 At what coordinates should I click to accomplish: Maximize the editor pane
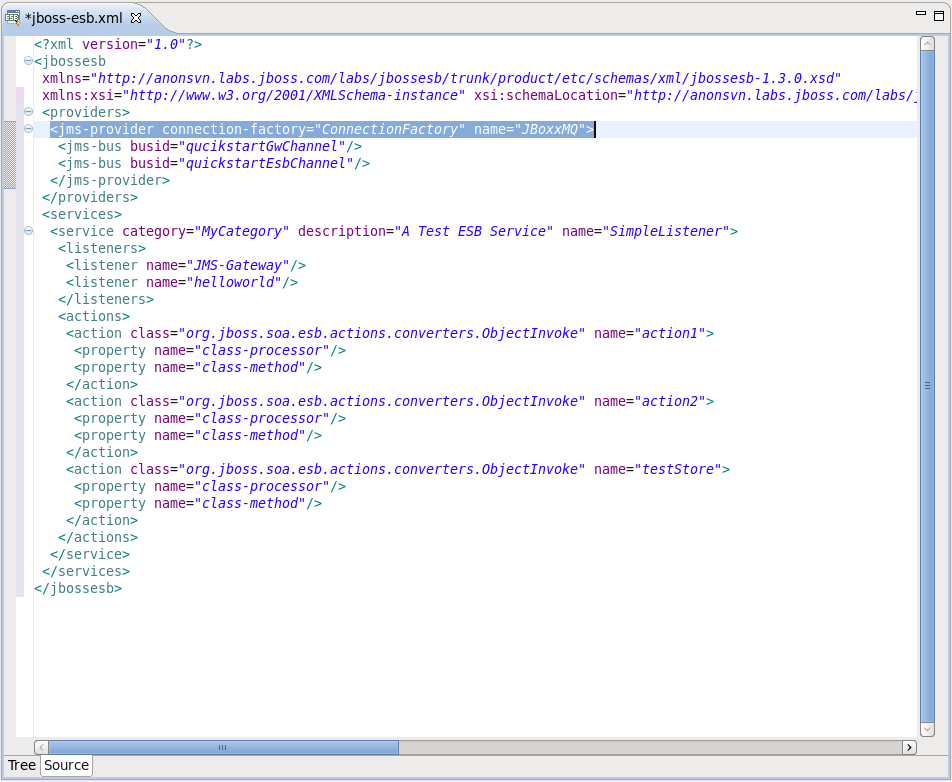click(x=938, y=14)
